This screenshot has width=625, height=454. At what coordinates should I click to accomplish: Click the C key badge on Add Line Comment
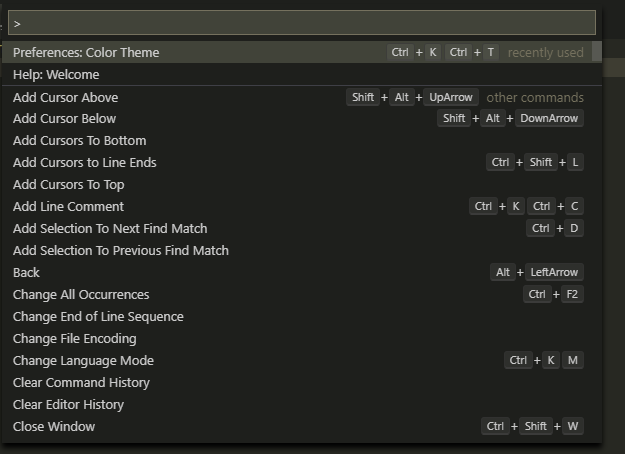[574, 206]
